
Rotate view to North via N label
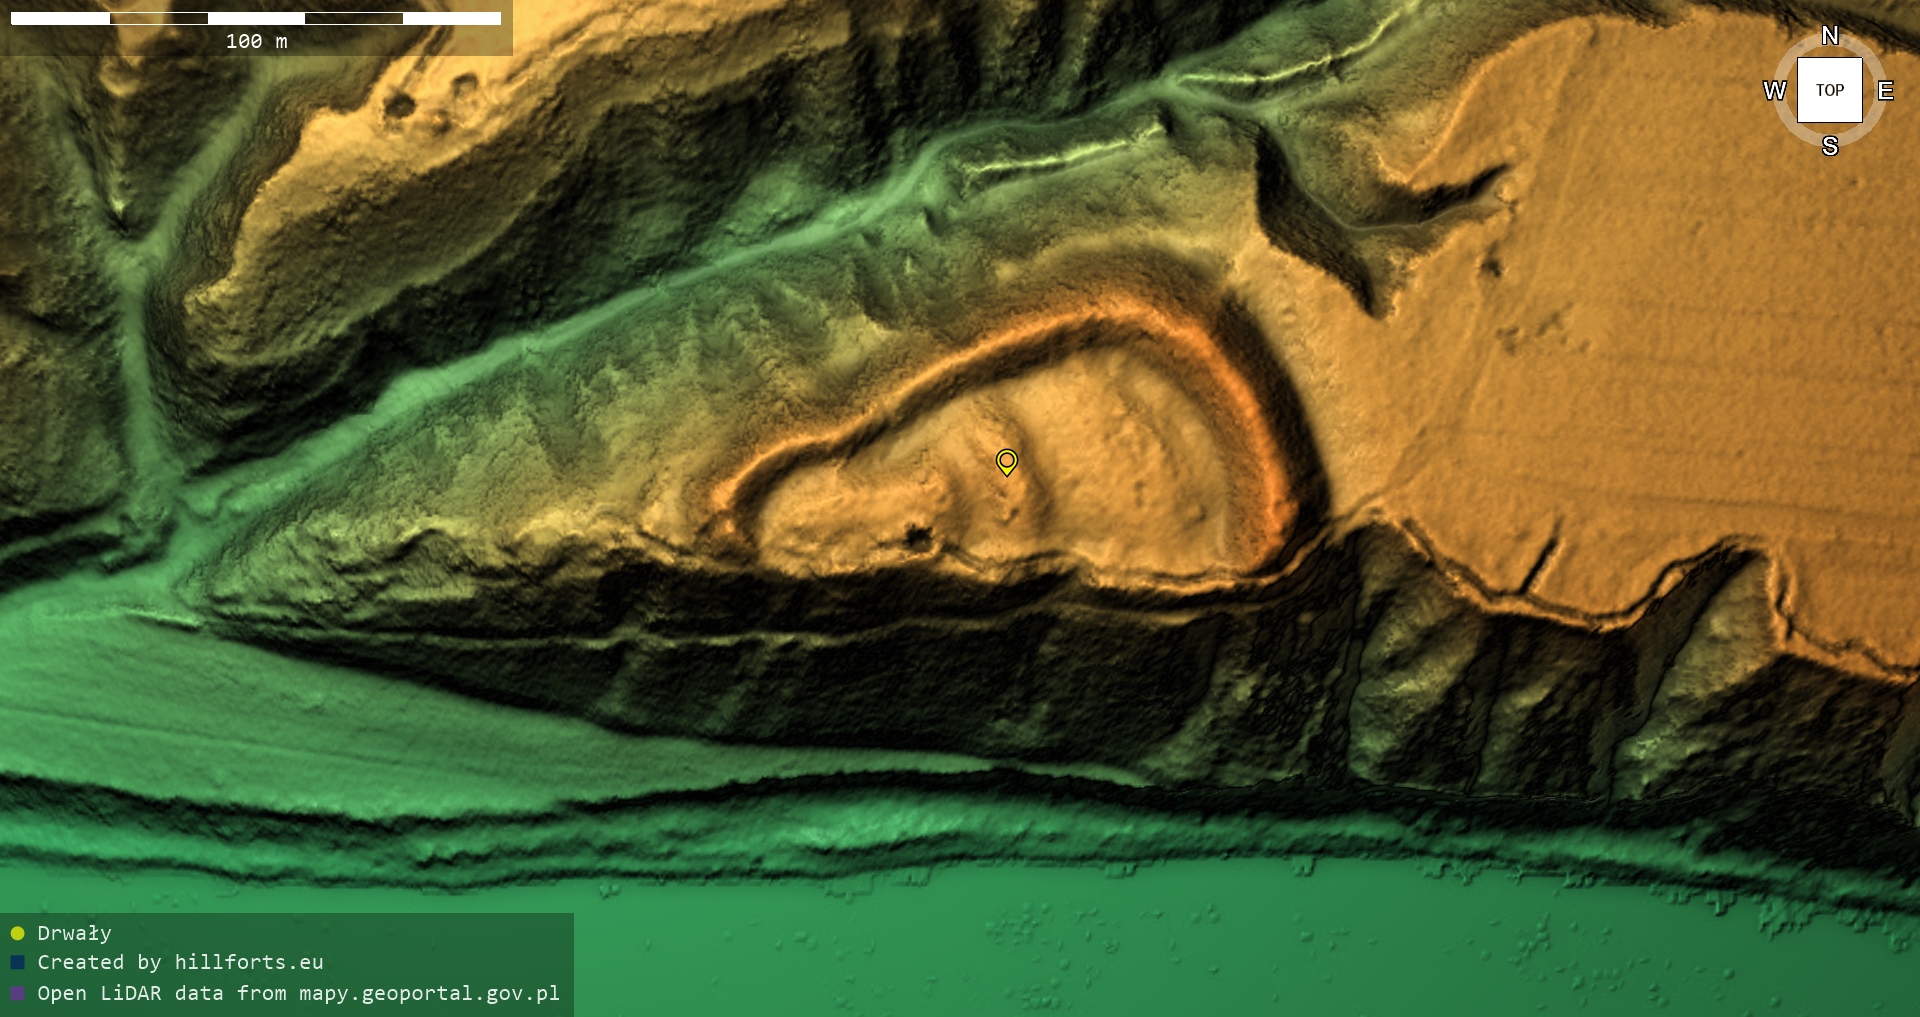click(x=1829, y=36)
